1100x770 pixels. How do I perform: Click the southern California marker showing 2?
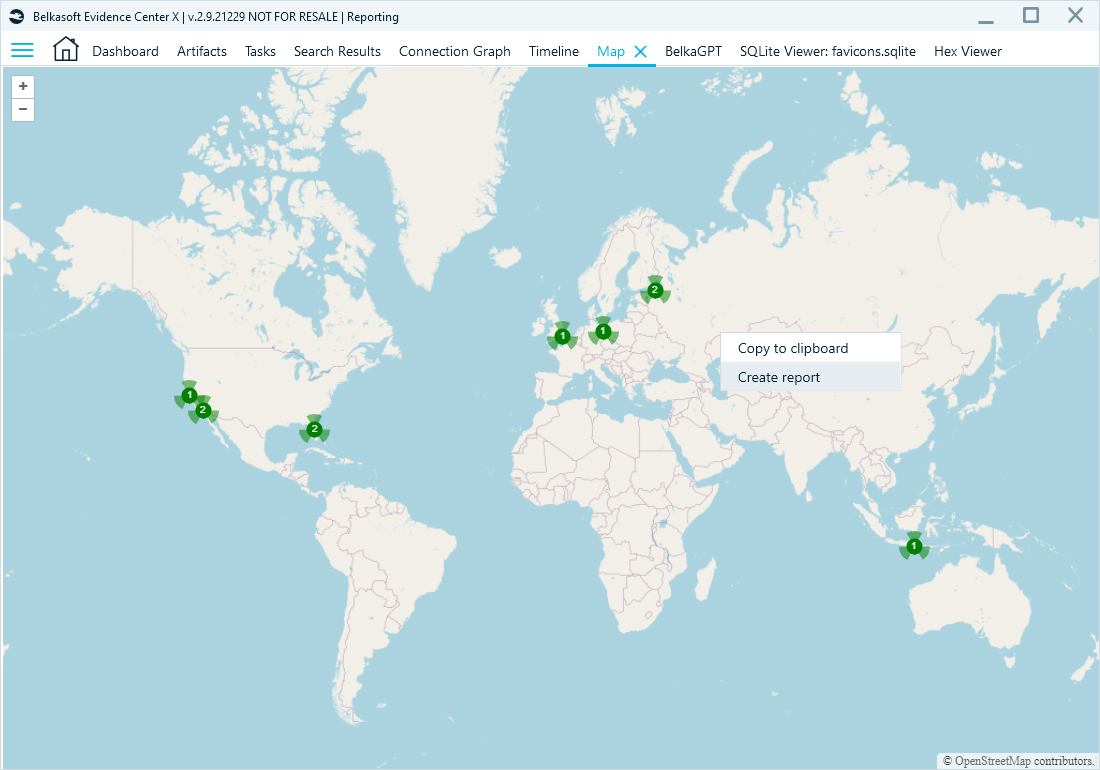tap(202, 409)
